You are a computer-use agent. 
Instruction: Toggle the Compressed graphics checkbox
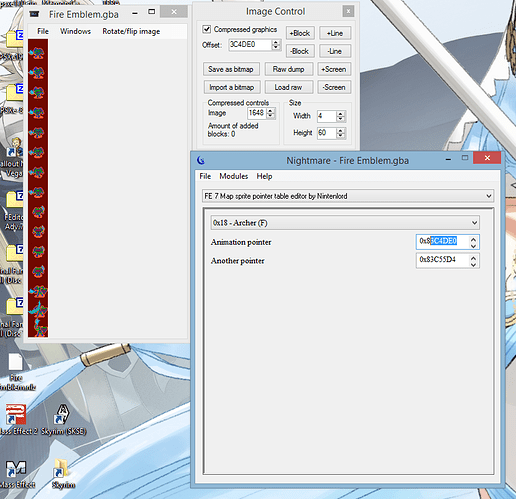click(207, 29)
